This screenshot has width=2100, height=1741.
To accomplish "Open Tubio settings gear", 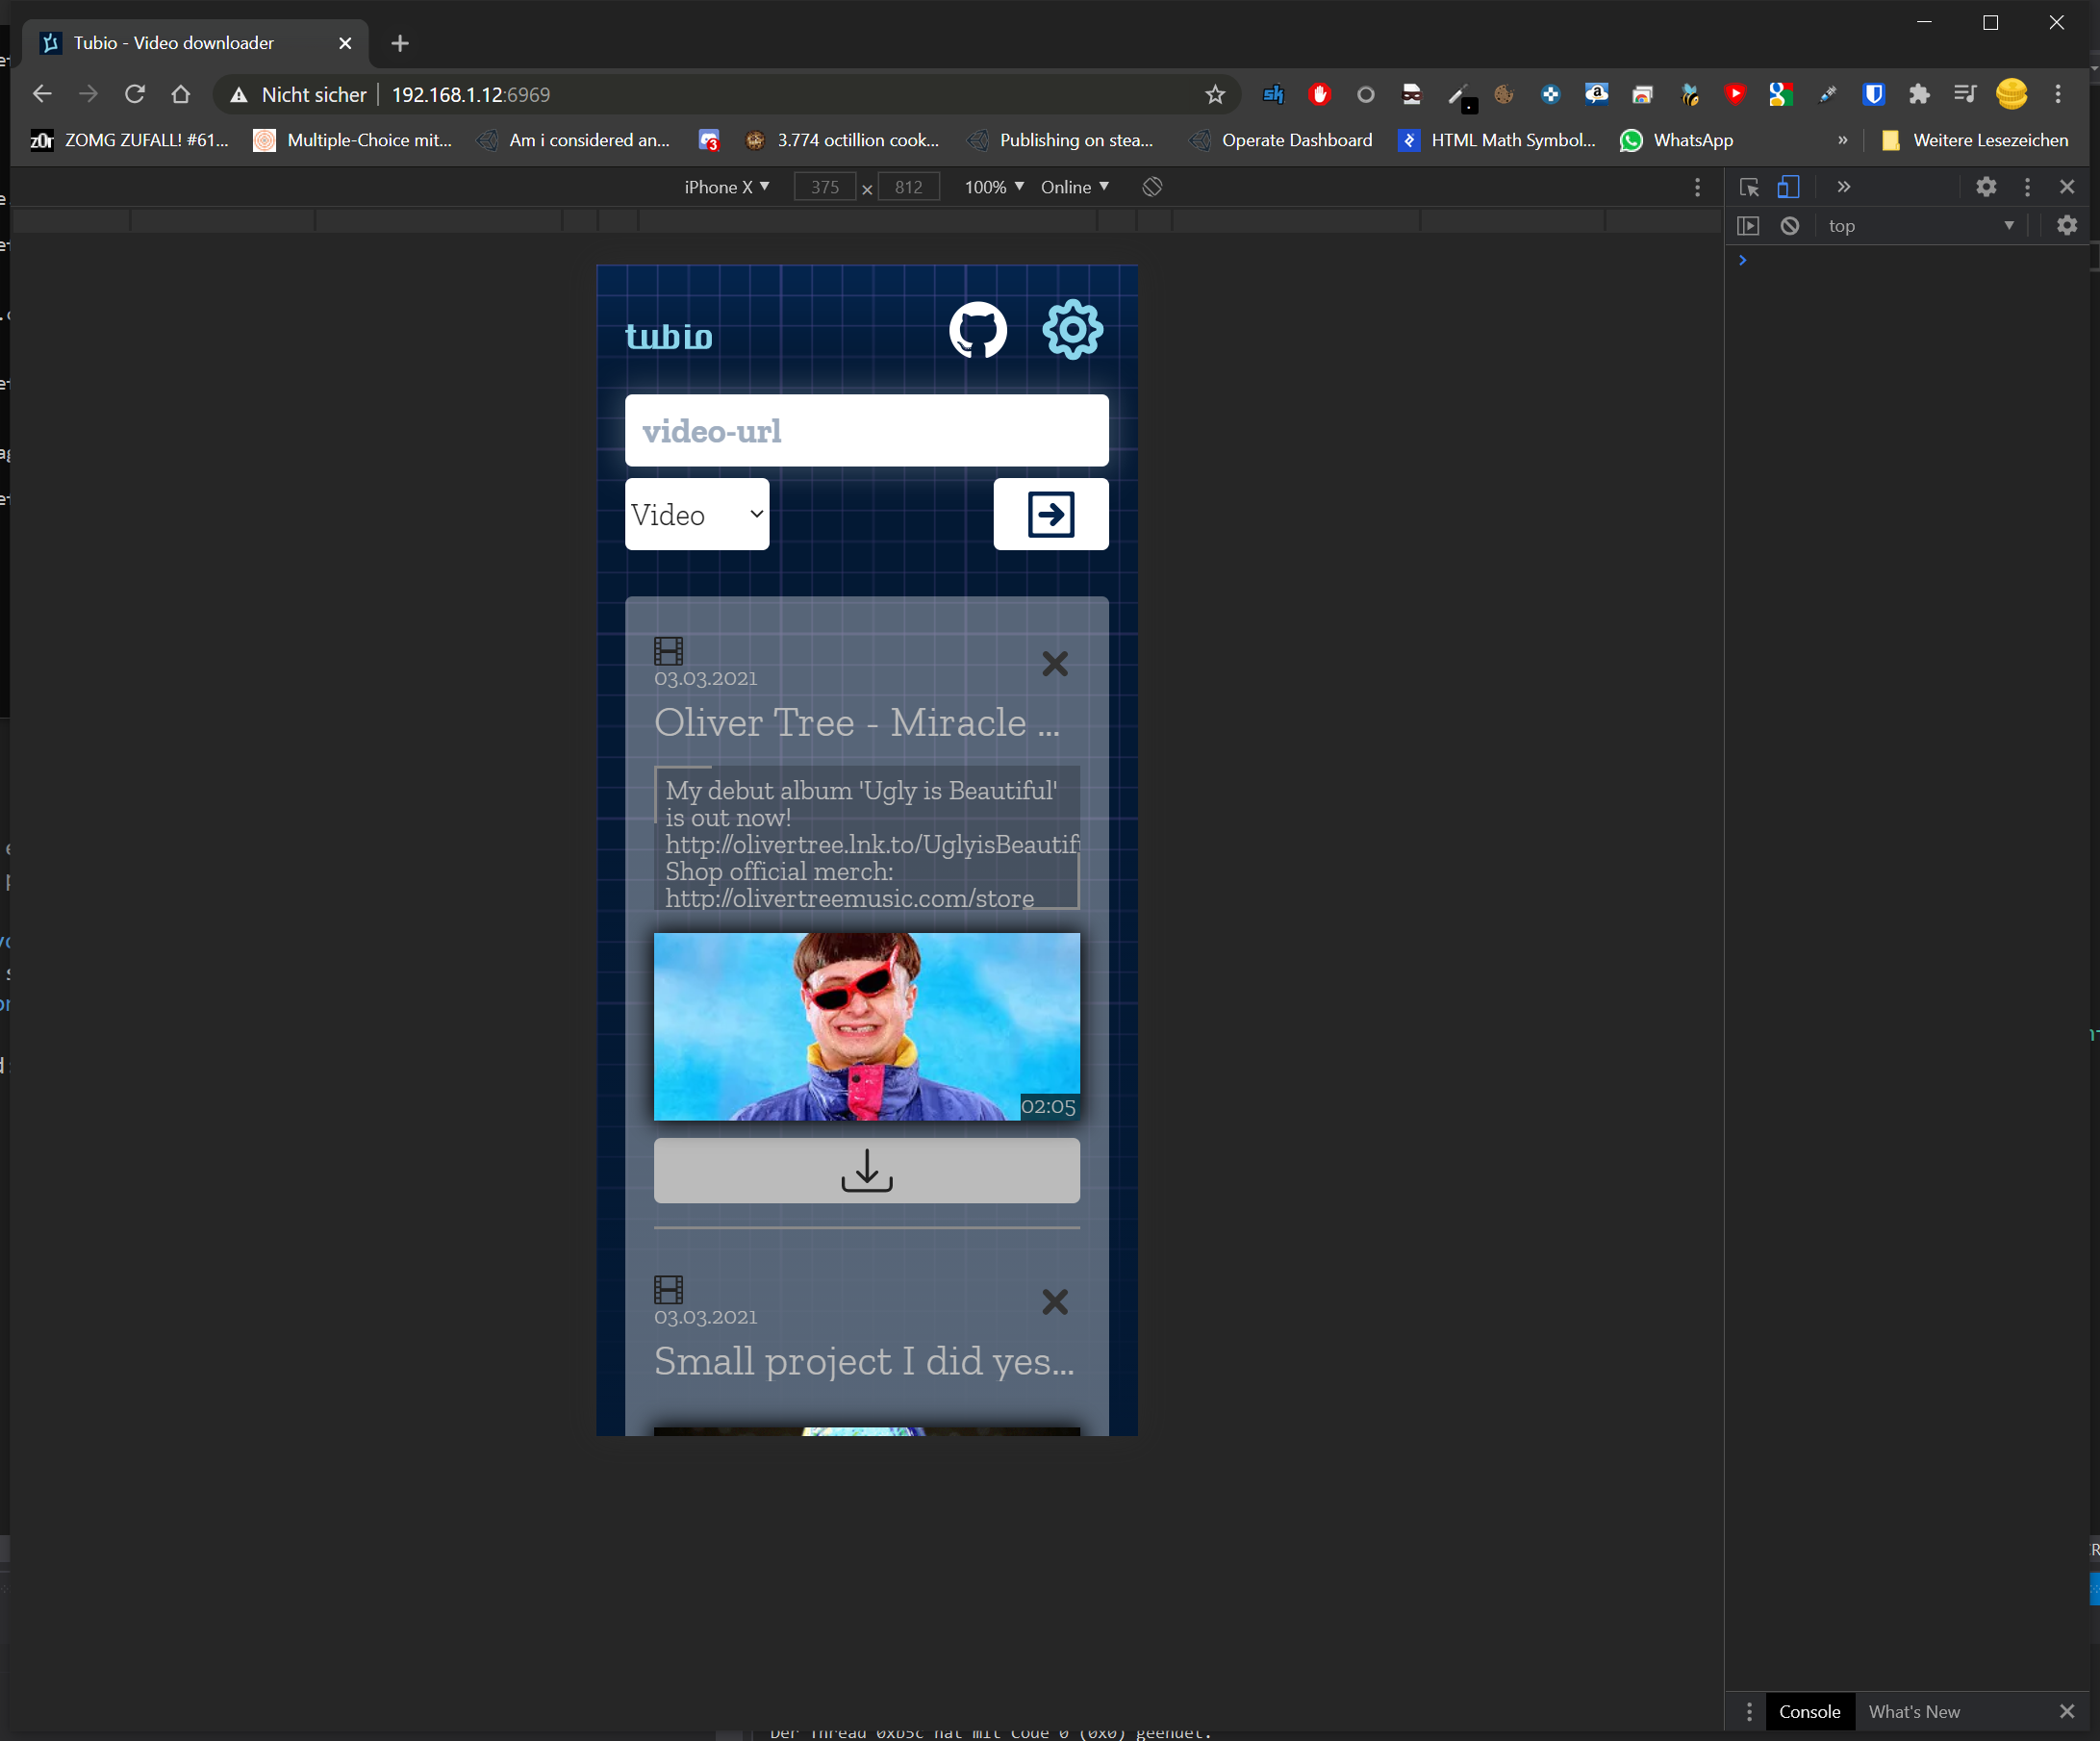I will (x=1072, y=330).
